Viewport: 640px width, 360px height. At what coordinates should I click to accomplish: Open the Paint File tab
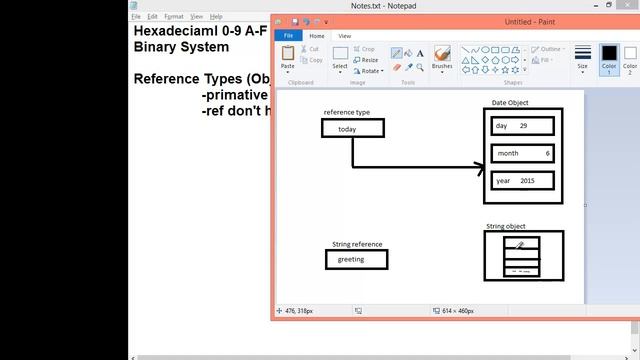pyautogui.click(x=288, y=36)
